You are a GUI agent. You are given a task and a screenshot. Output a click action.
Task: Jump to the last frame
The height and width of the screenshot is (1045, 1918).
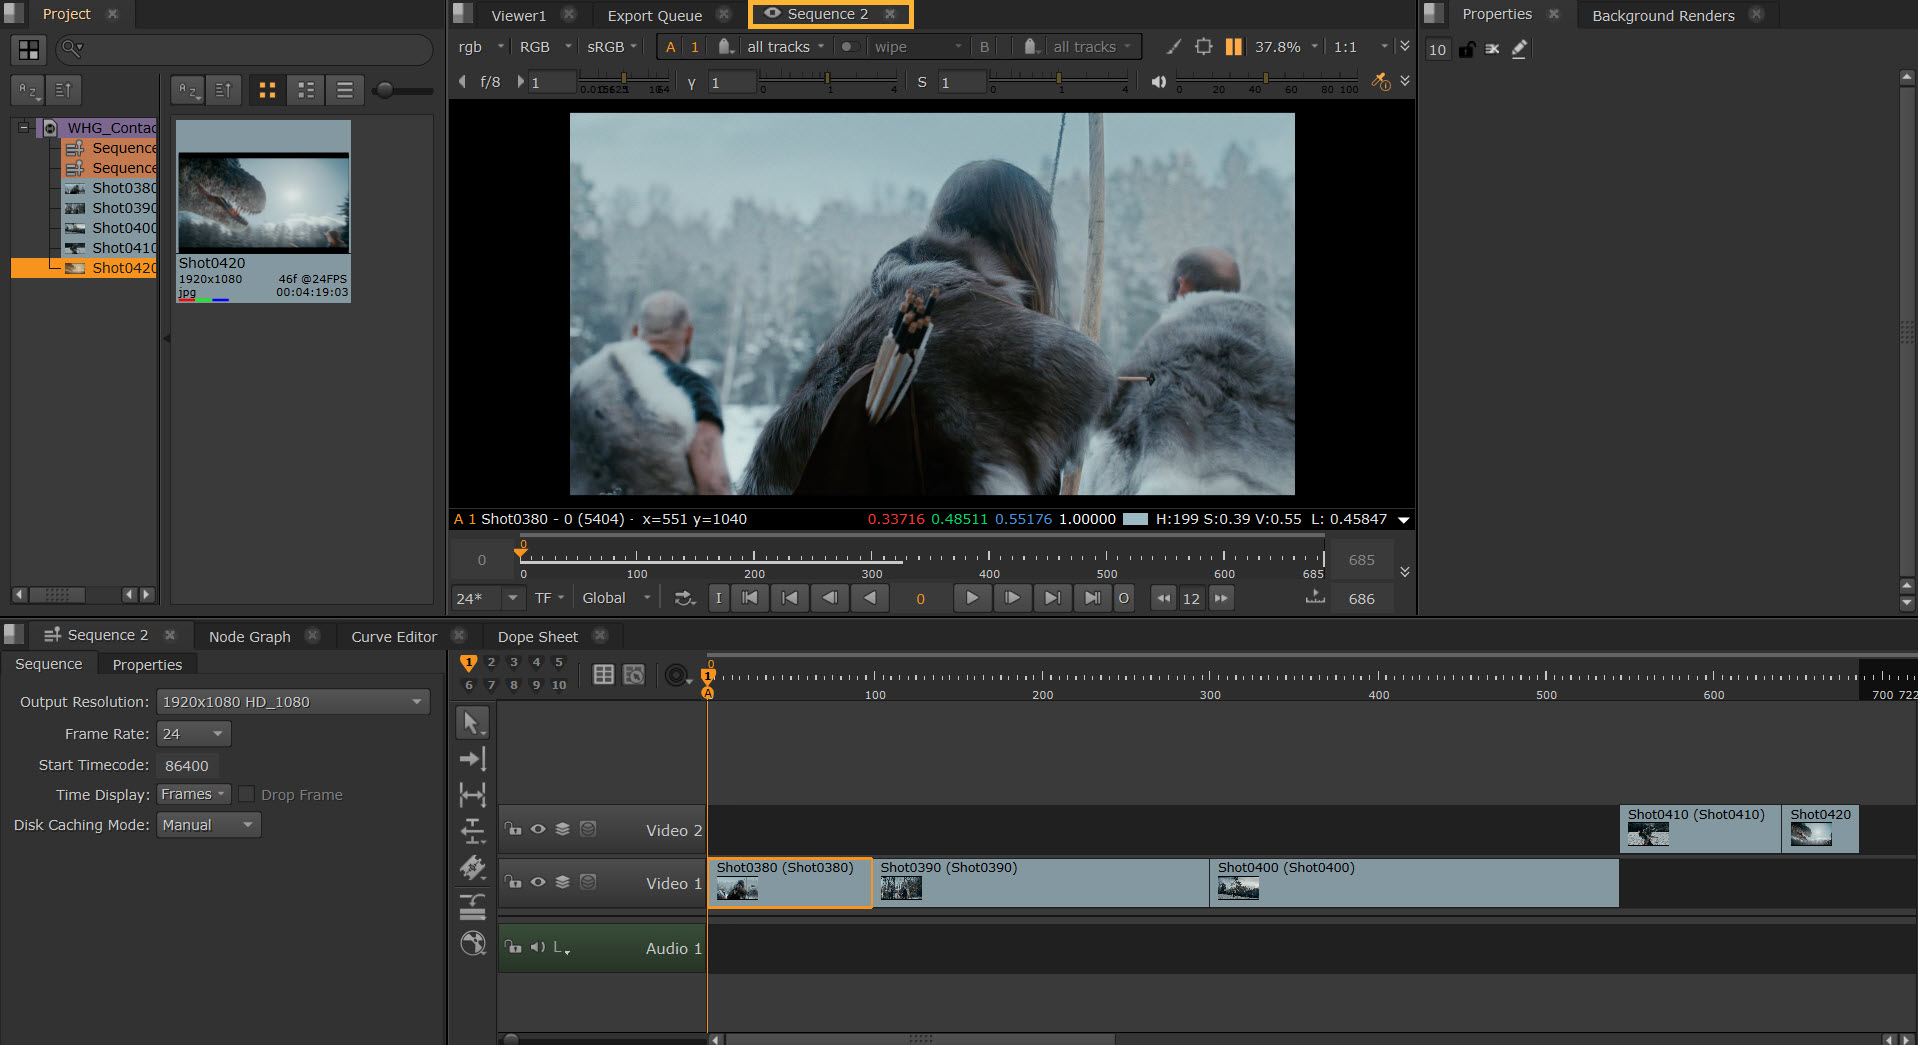point(1092,598)
